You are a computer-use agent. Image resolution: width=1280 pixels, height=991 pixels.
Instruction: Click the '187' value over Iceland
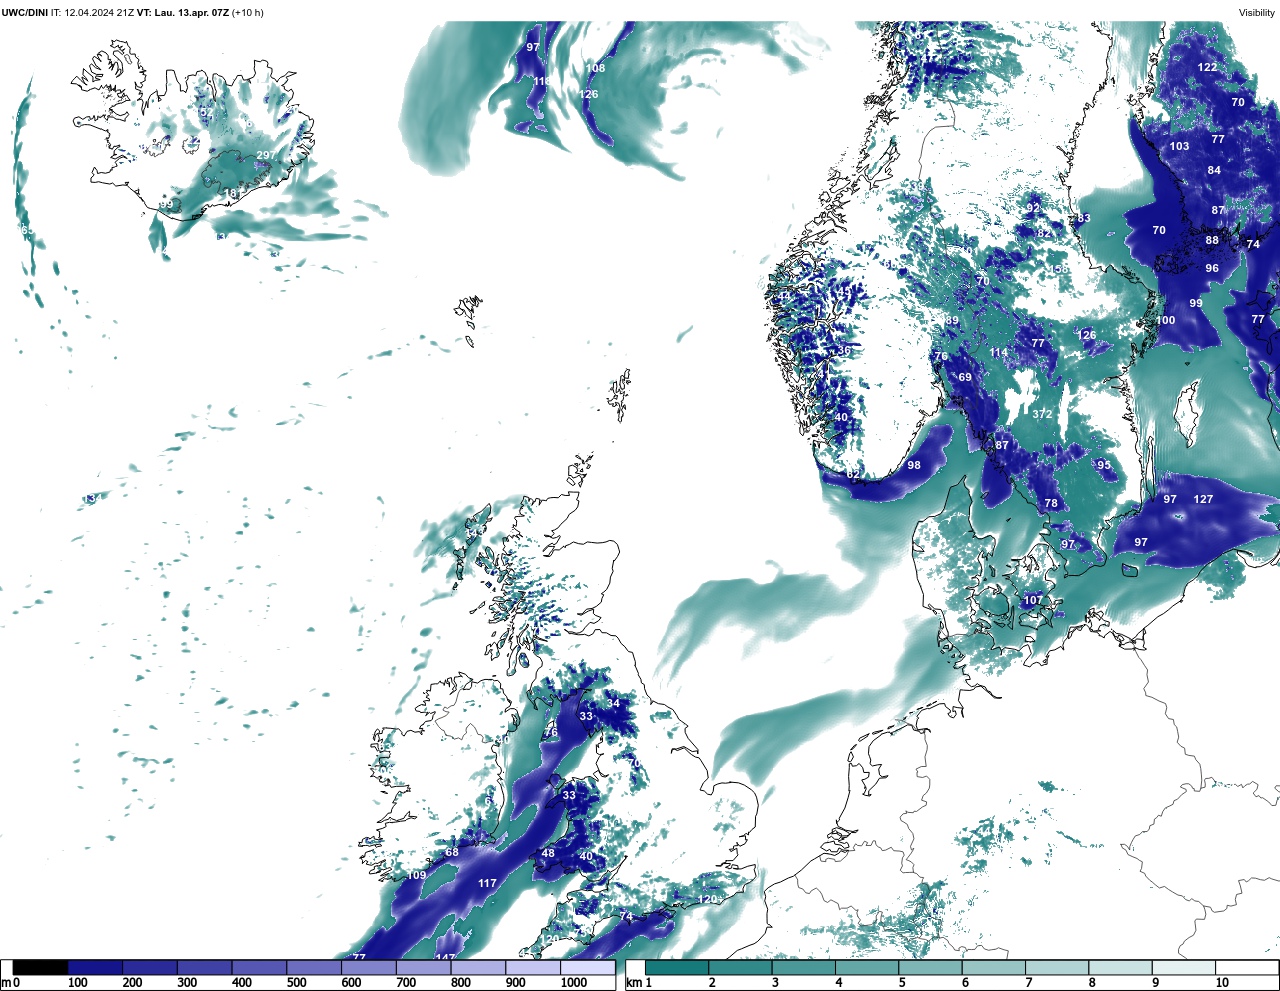(x=233, y=194)
